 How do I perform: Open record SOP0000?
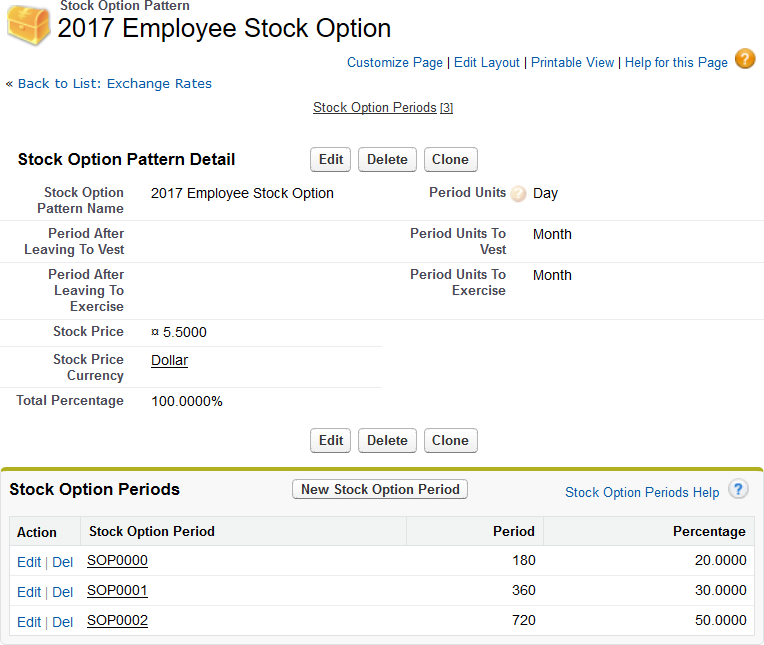tap(117, 560)
